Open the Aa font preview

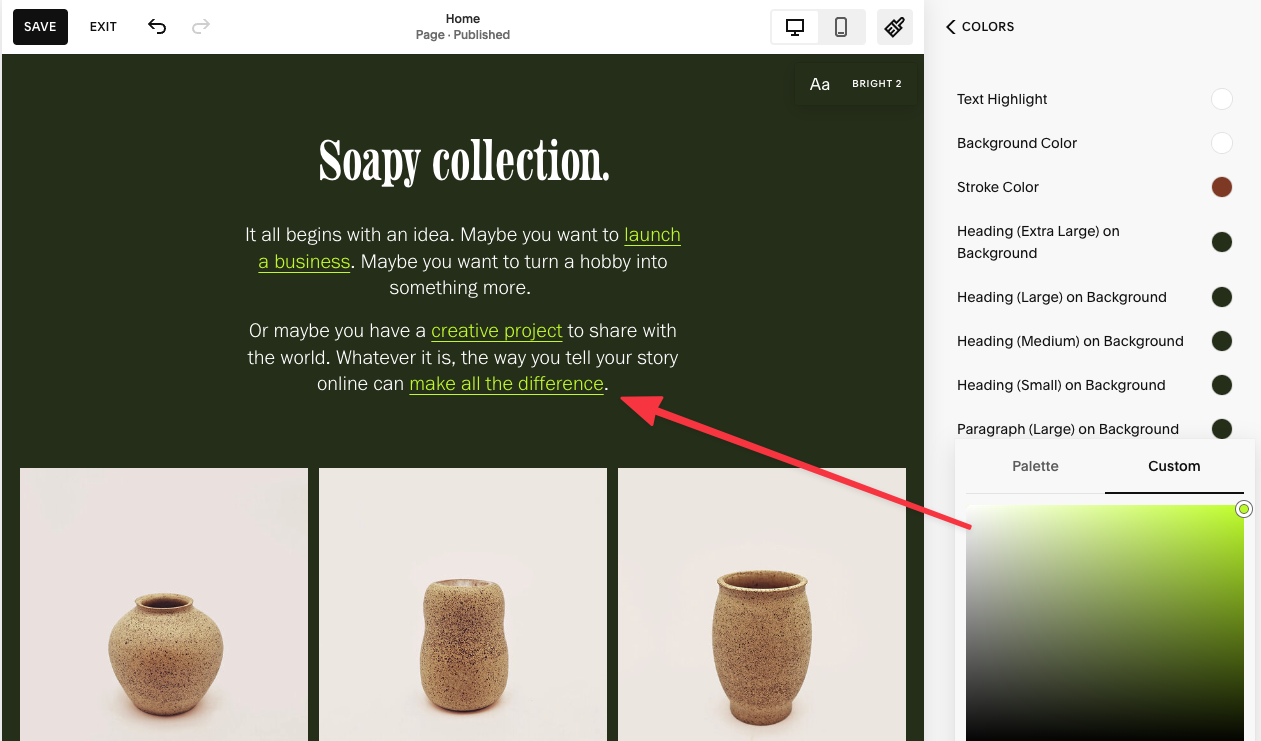pyautogui.click(x=820, y=84)
